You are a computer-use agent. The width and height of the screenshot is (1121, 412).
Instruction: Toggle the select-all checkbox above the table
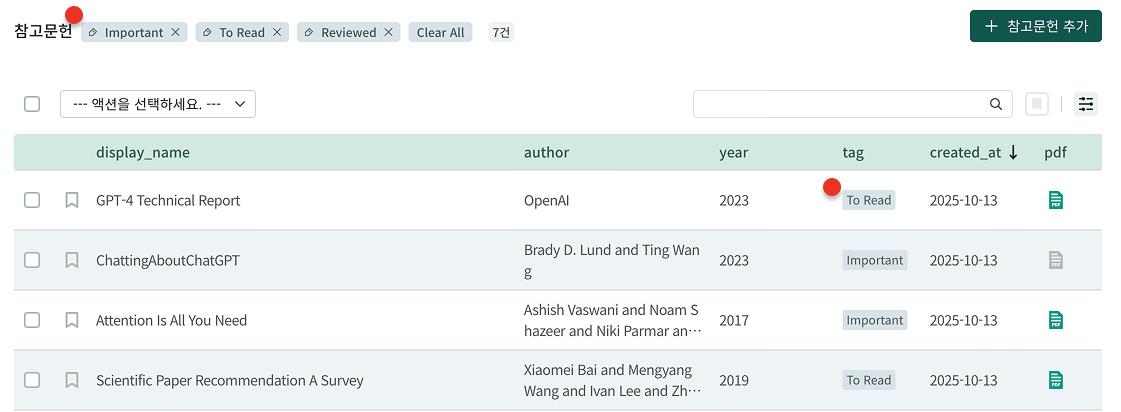[32, 104]
